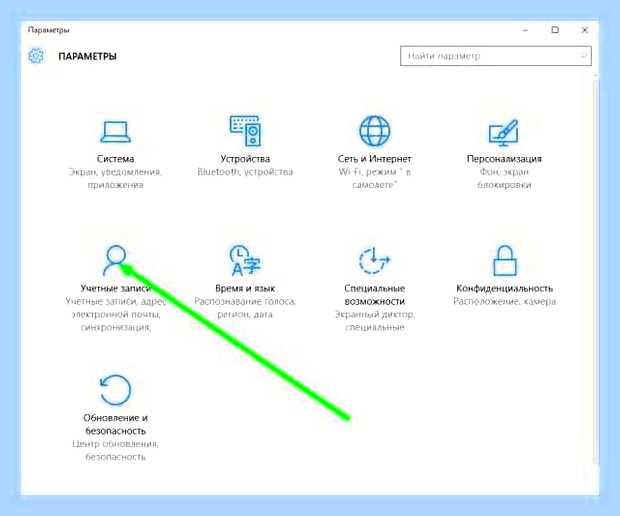The height and width of the screenshot is (516, 620).
Task: Click the 'Bluetooth, устройства' description
Action: [245, 172]
